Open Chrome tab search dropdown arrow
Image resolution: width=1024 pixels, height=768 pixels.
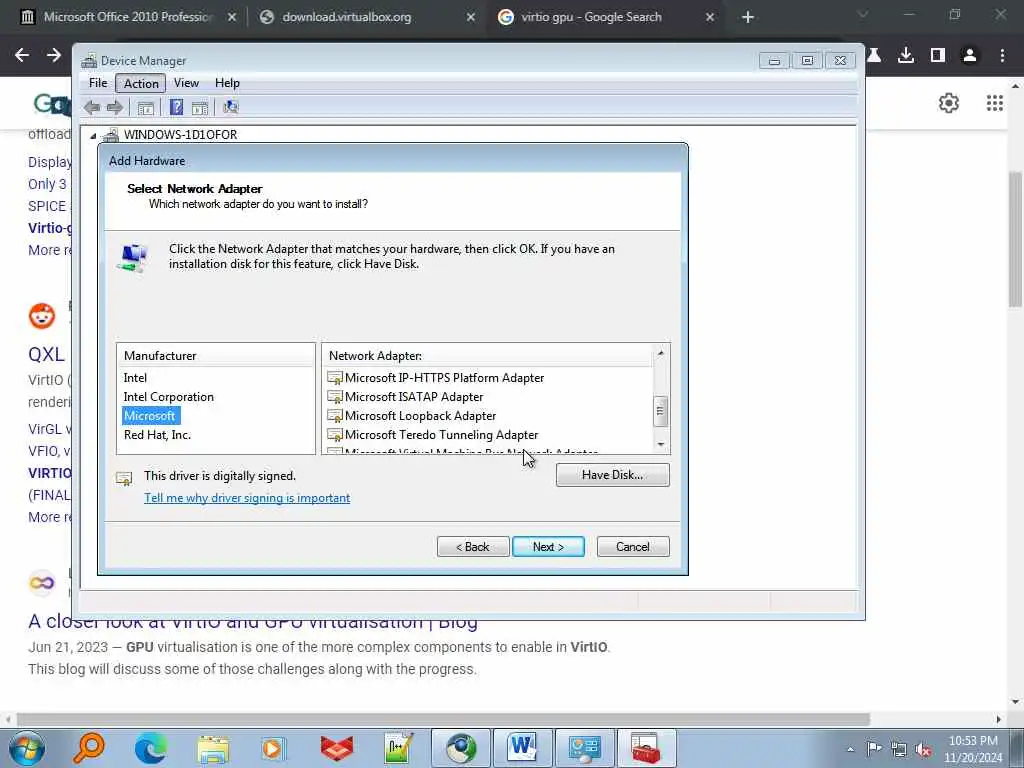(863, 14)
